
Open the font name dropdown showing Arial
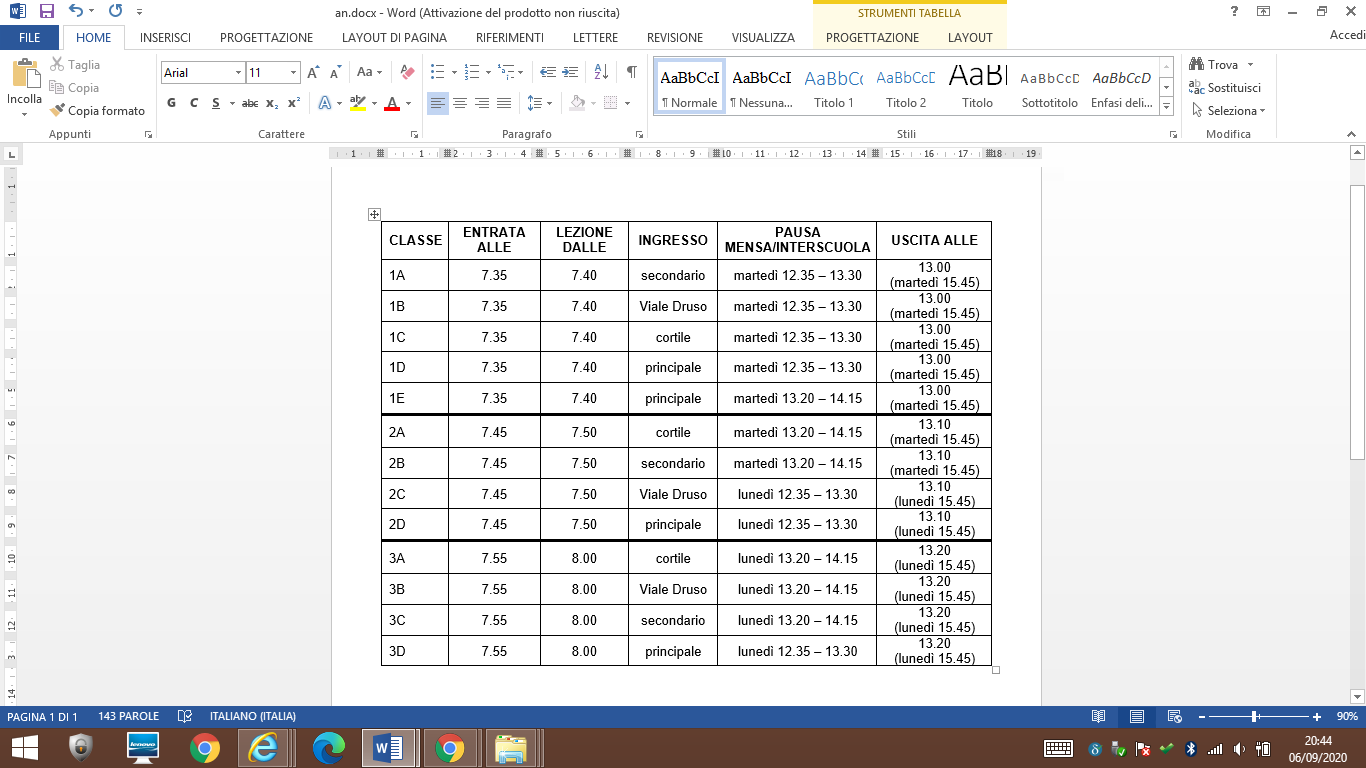pos(203,73)
